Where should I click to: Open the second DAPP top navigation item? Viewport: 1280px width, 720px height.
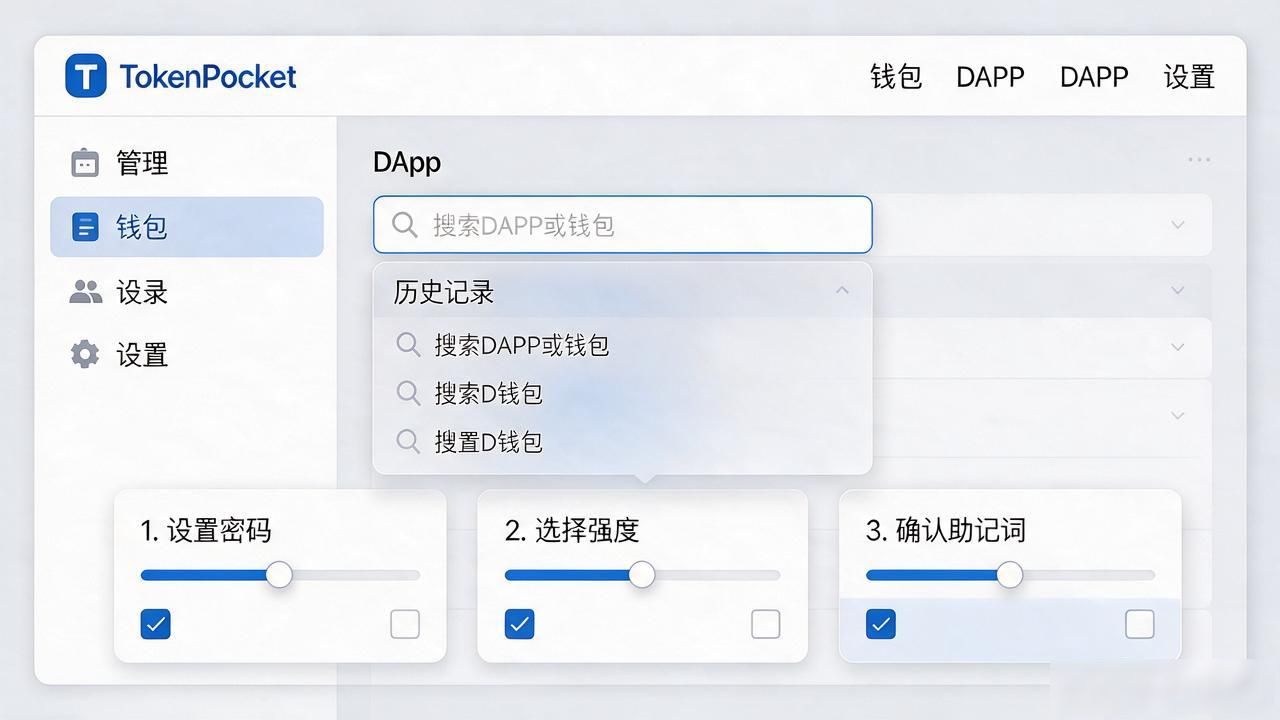click(1094, 77)
